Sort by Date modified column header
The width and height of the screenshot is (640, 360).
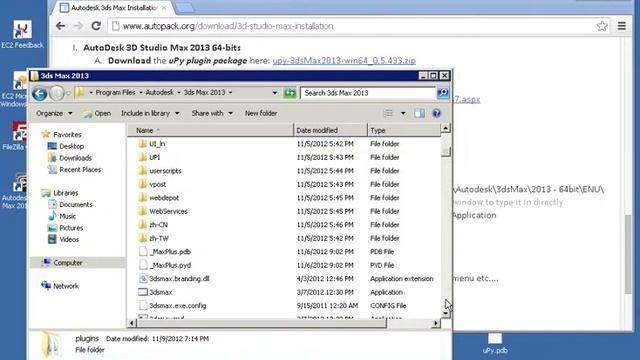330,130
